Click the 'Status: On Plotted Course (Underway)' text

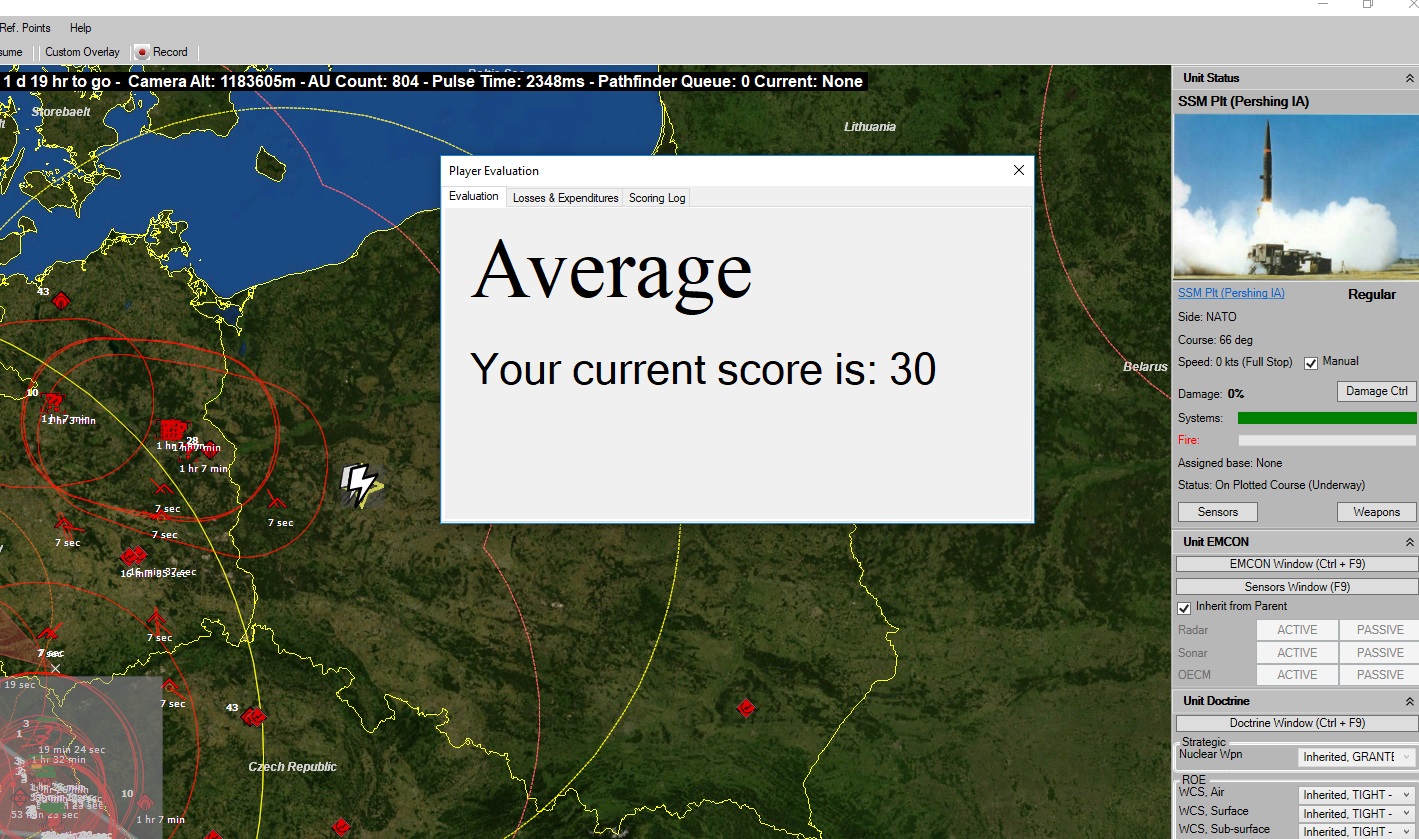pyautogui.click(x=1271, y=485)
